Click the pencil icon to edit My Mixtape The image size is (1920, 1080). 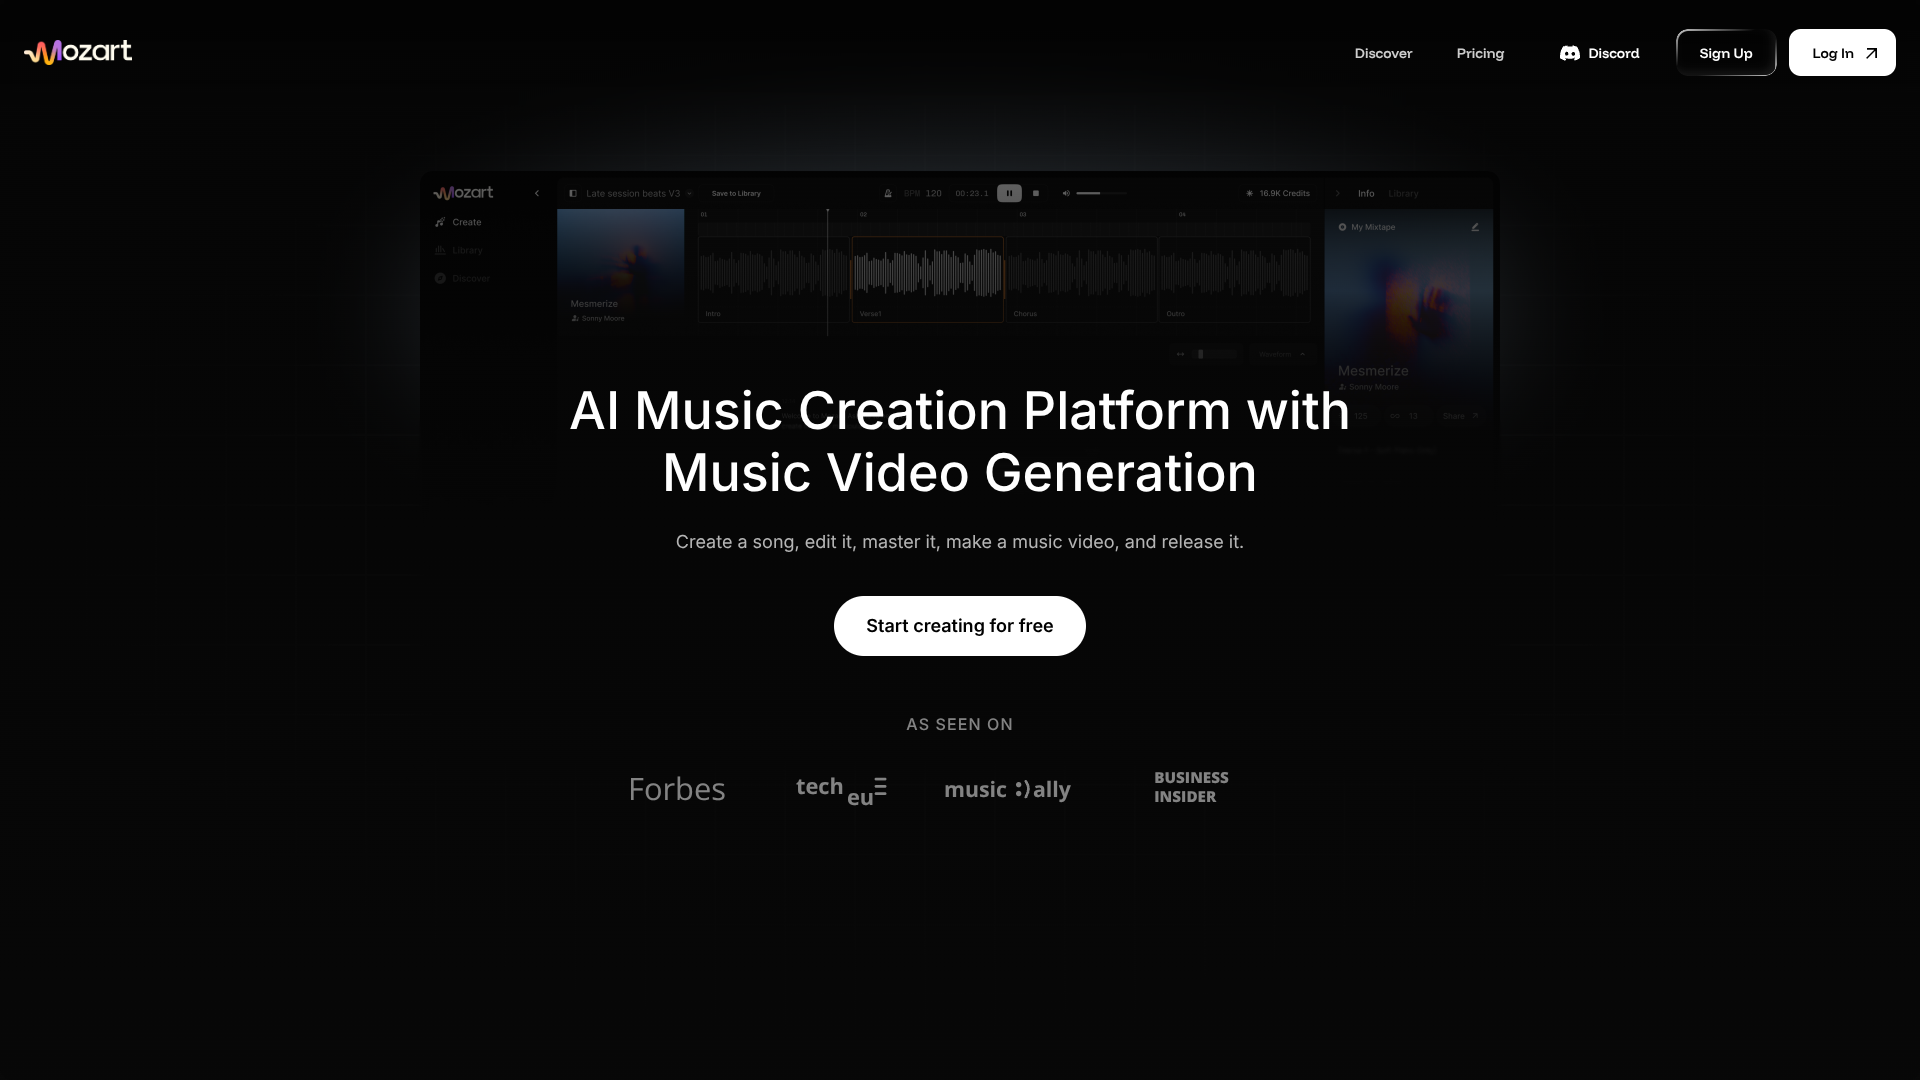pyautogui.click(x=1477, y=227)
